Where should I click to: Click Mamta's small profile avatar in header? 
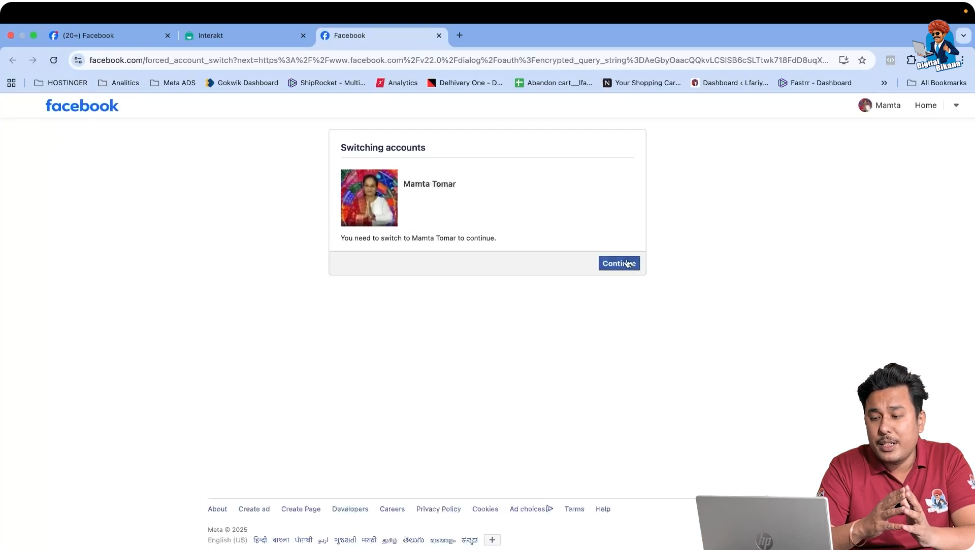864,105
